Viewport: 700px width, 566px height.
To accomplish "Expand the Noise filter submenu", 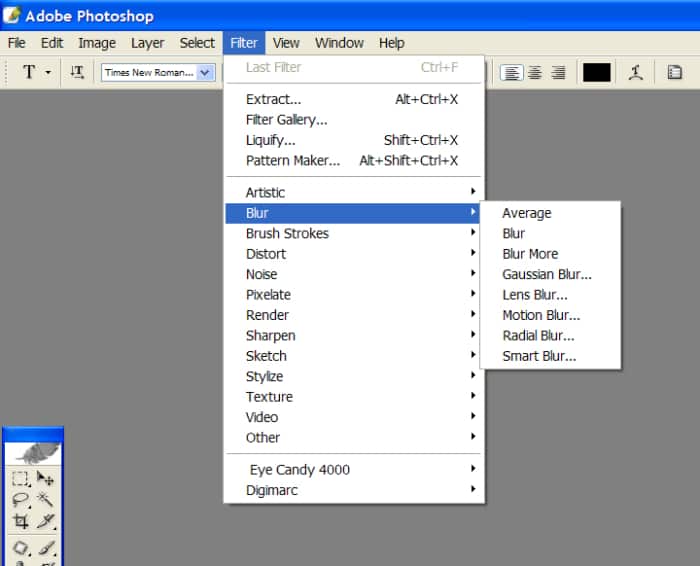I will point(352,274).
